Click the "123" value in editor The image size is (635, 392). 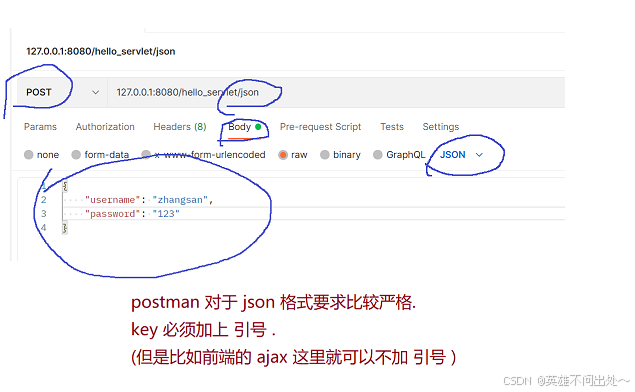[x=166, y=214]
